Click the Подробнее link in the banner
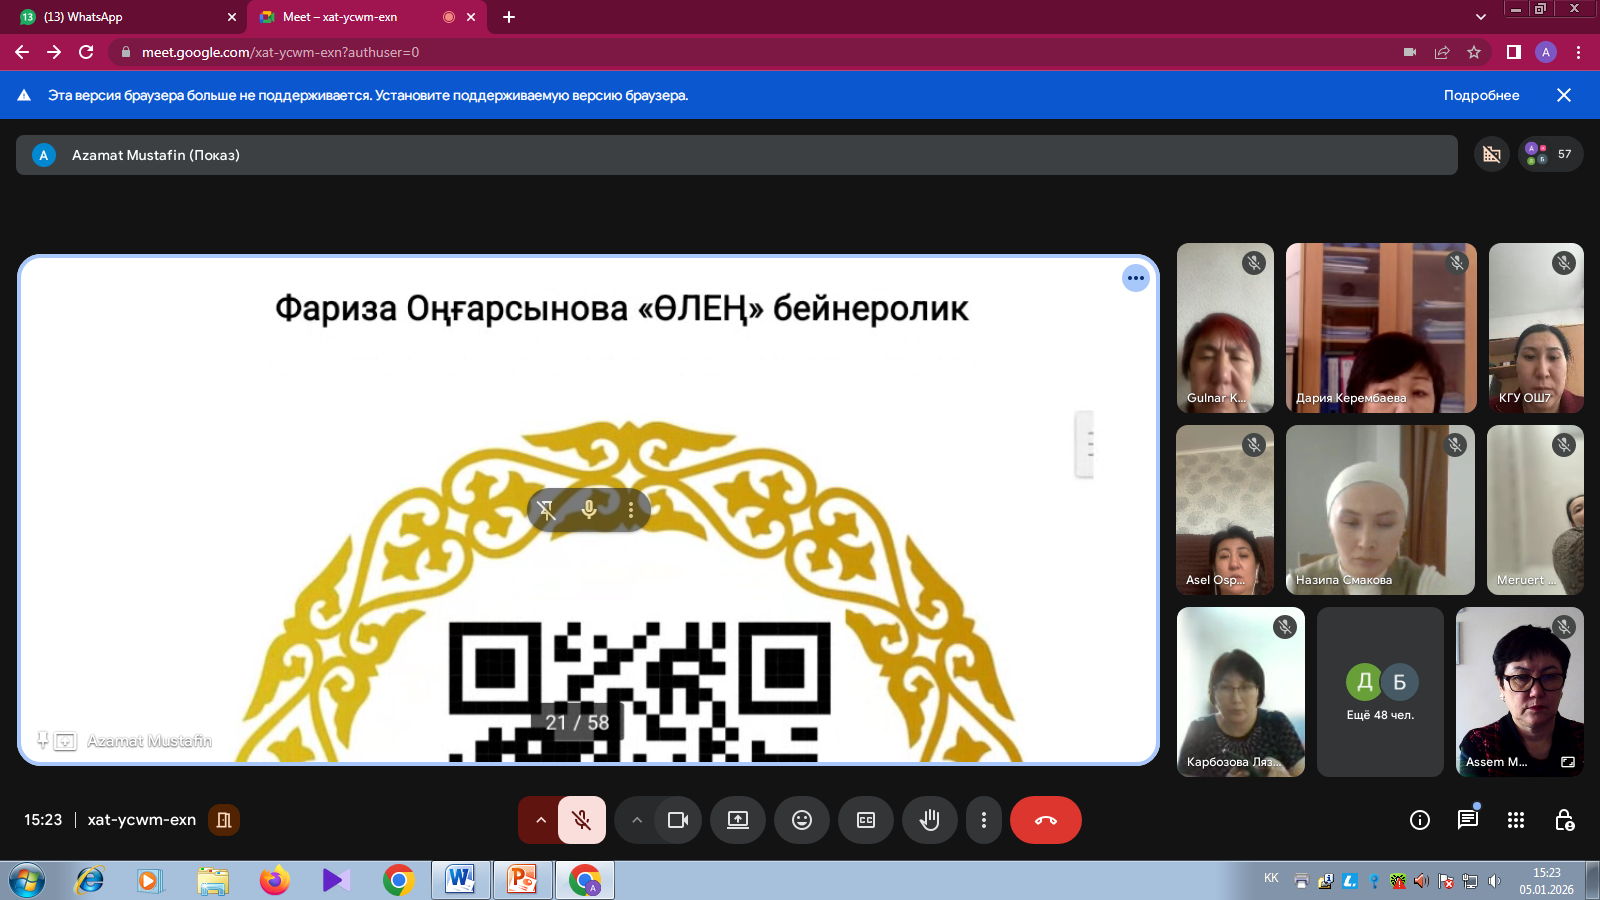This screenshot has height=900, width=1600. [1481, 95]
